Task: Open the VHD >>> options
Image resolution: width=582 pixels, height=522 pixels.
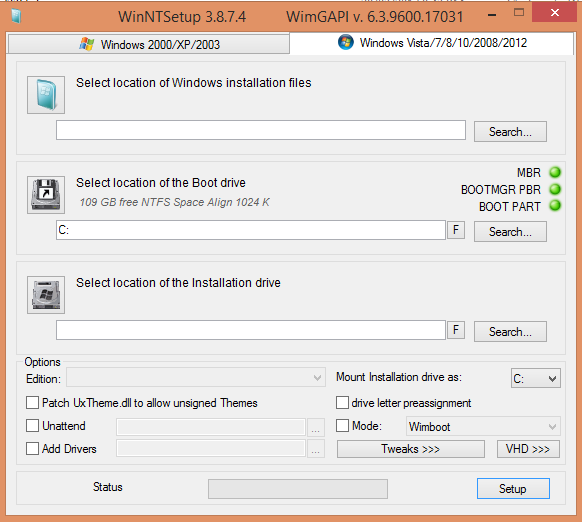Action: pos(528,449)
